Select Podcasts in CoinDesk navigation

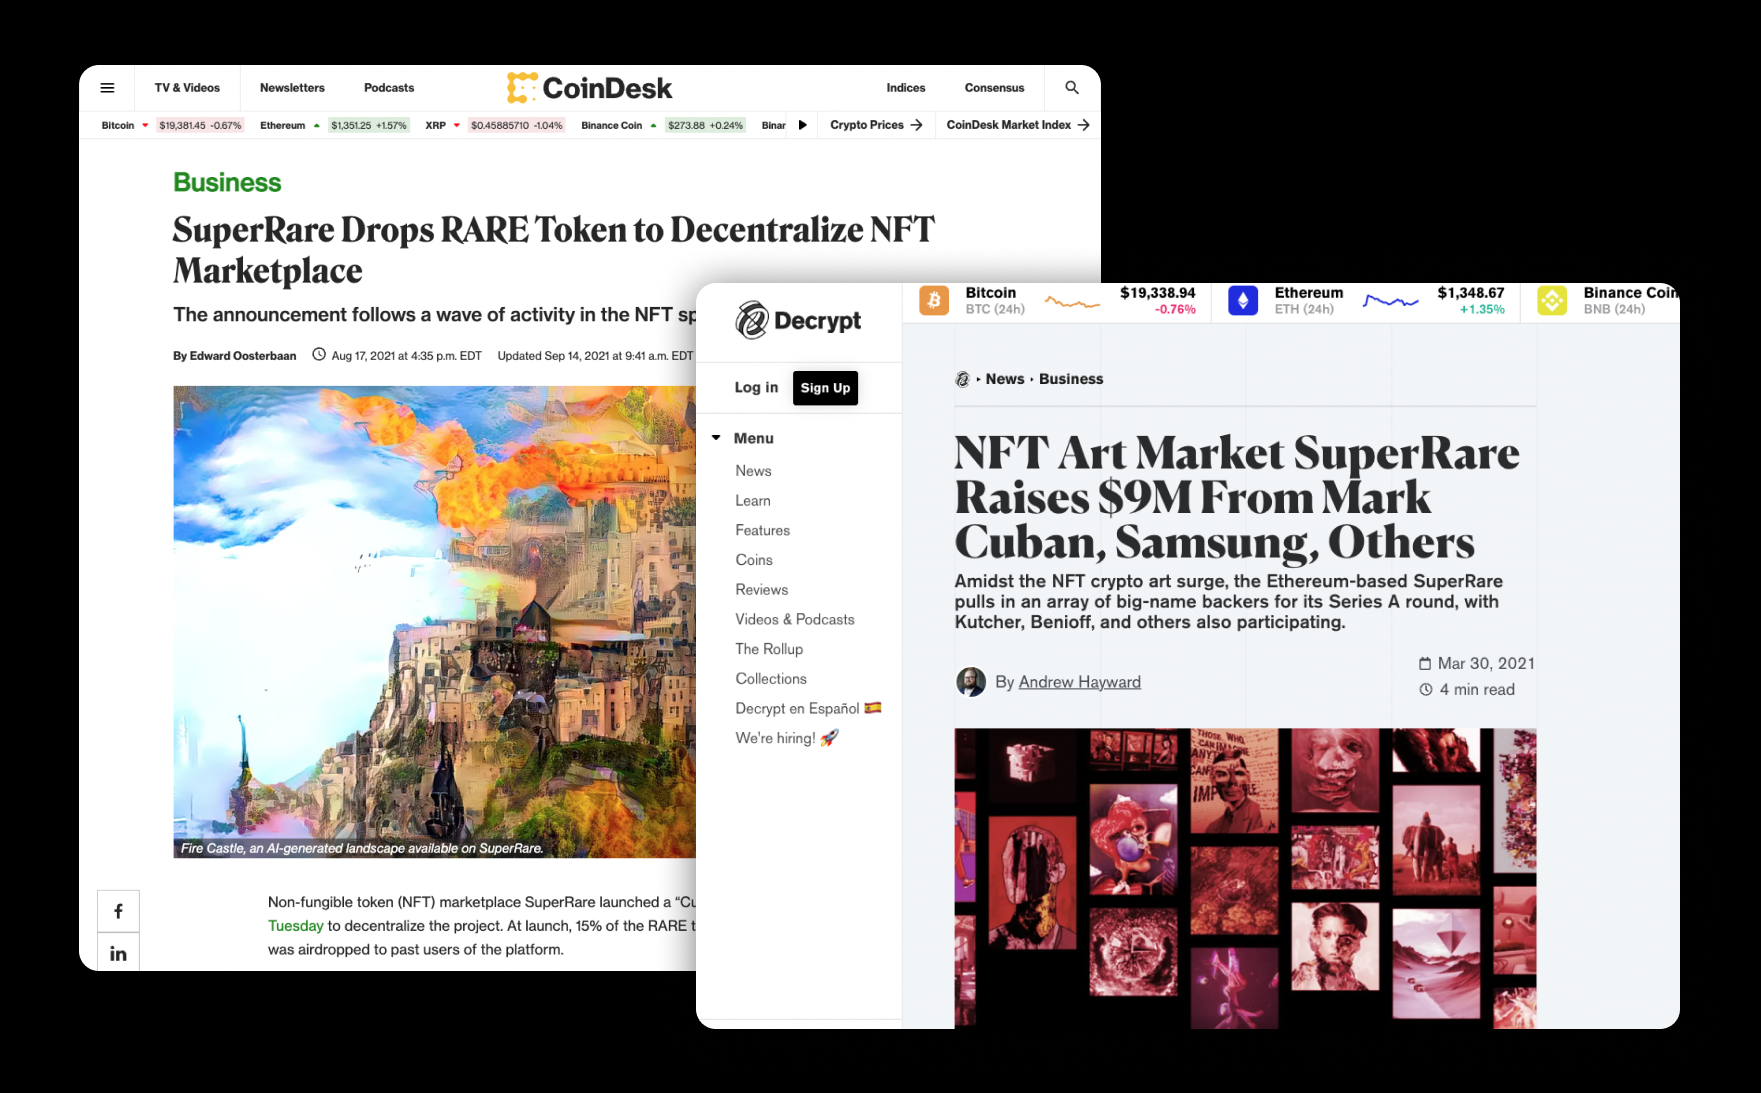[x=388, y=88]
